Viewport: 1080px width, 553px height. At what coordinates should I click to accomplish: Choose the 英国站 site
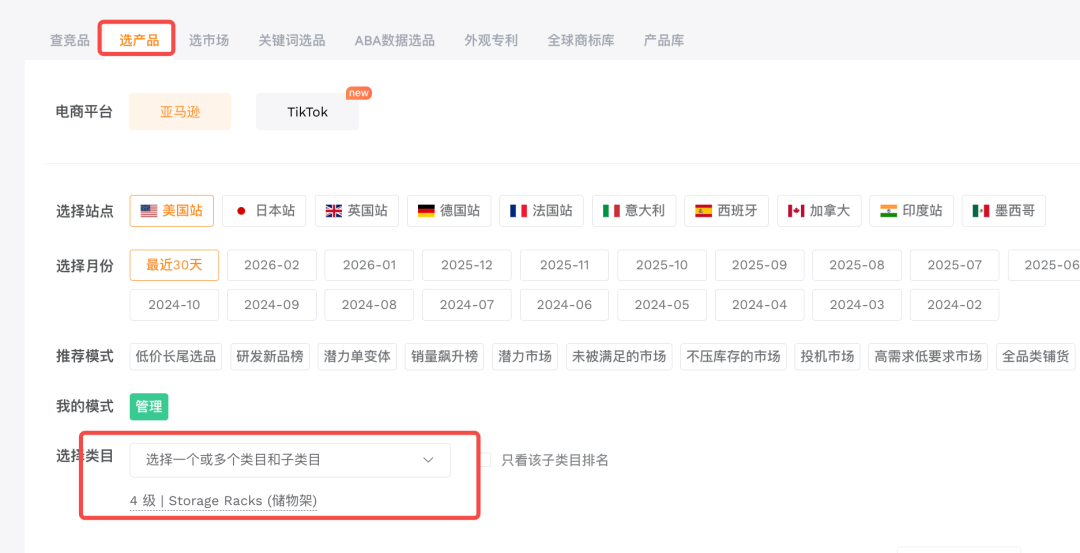coord(357,211)
